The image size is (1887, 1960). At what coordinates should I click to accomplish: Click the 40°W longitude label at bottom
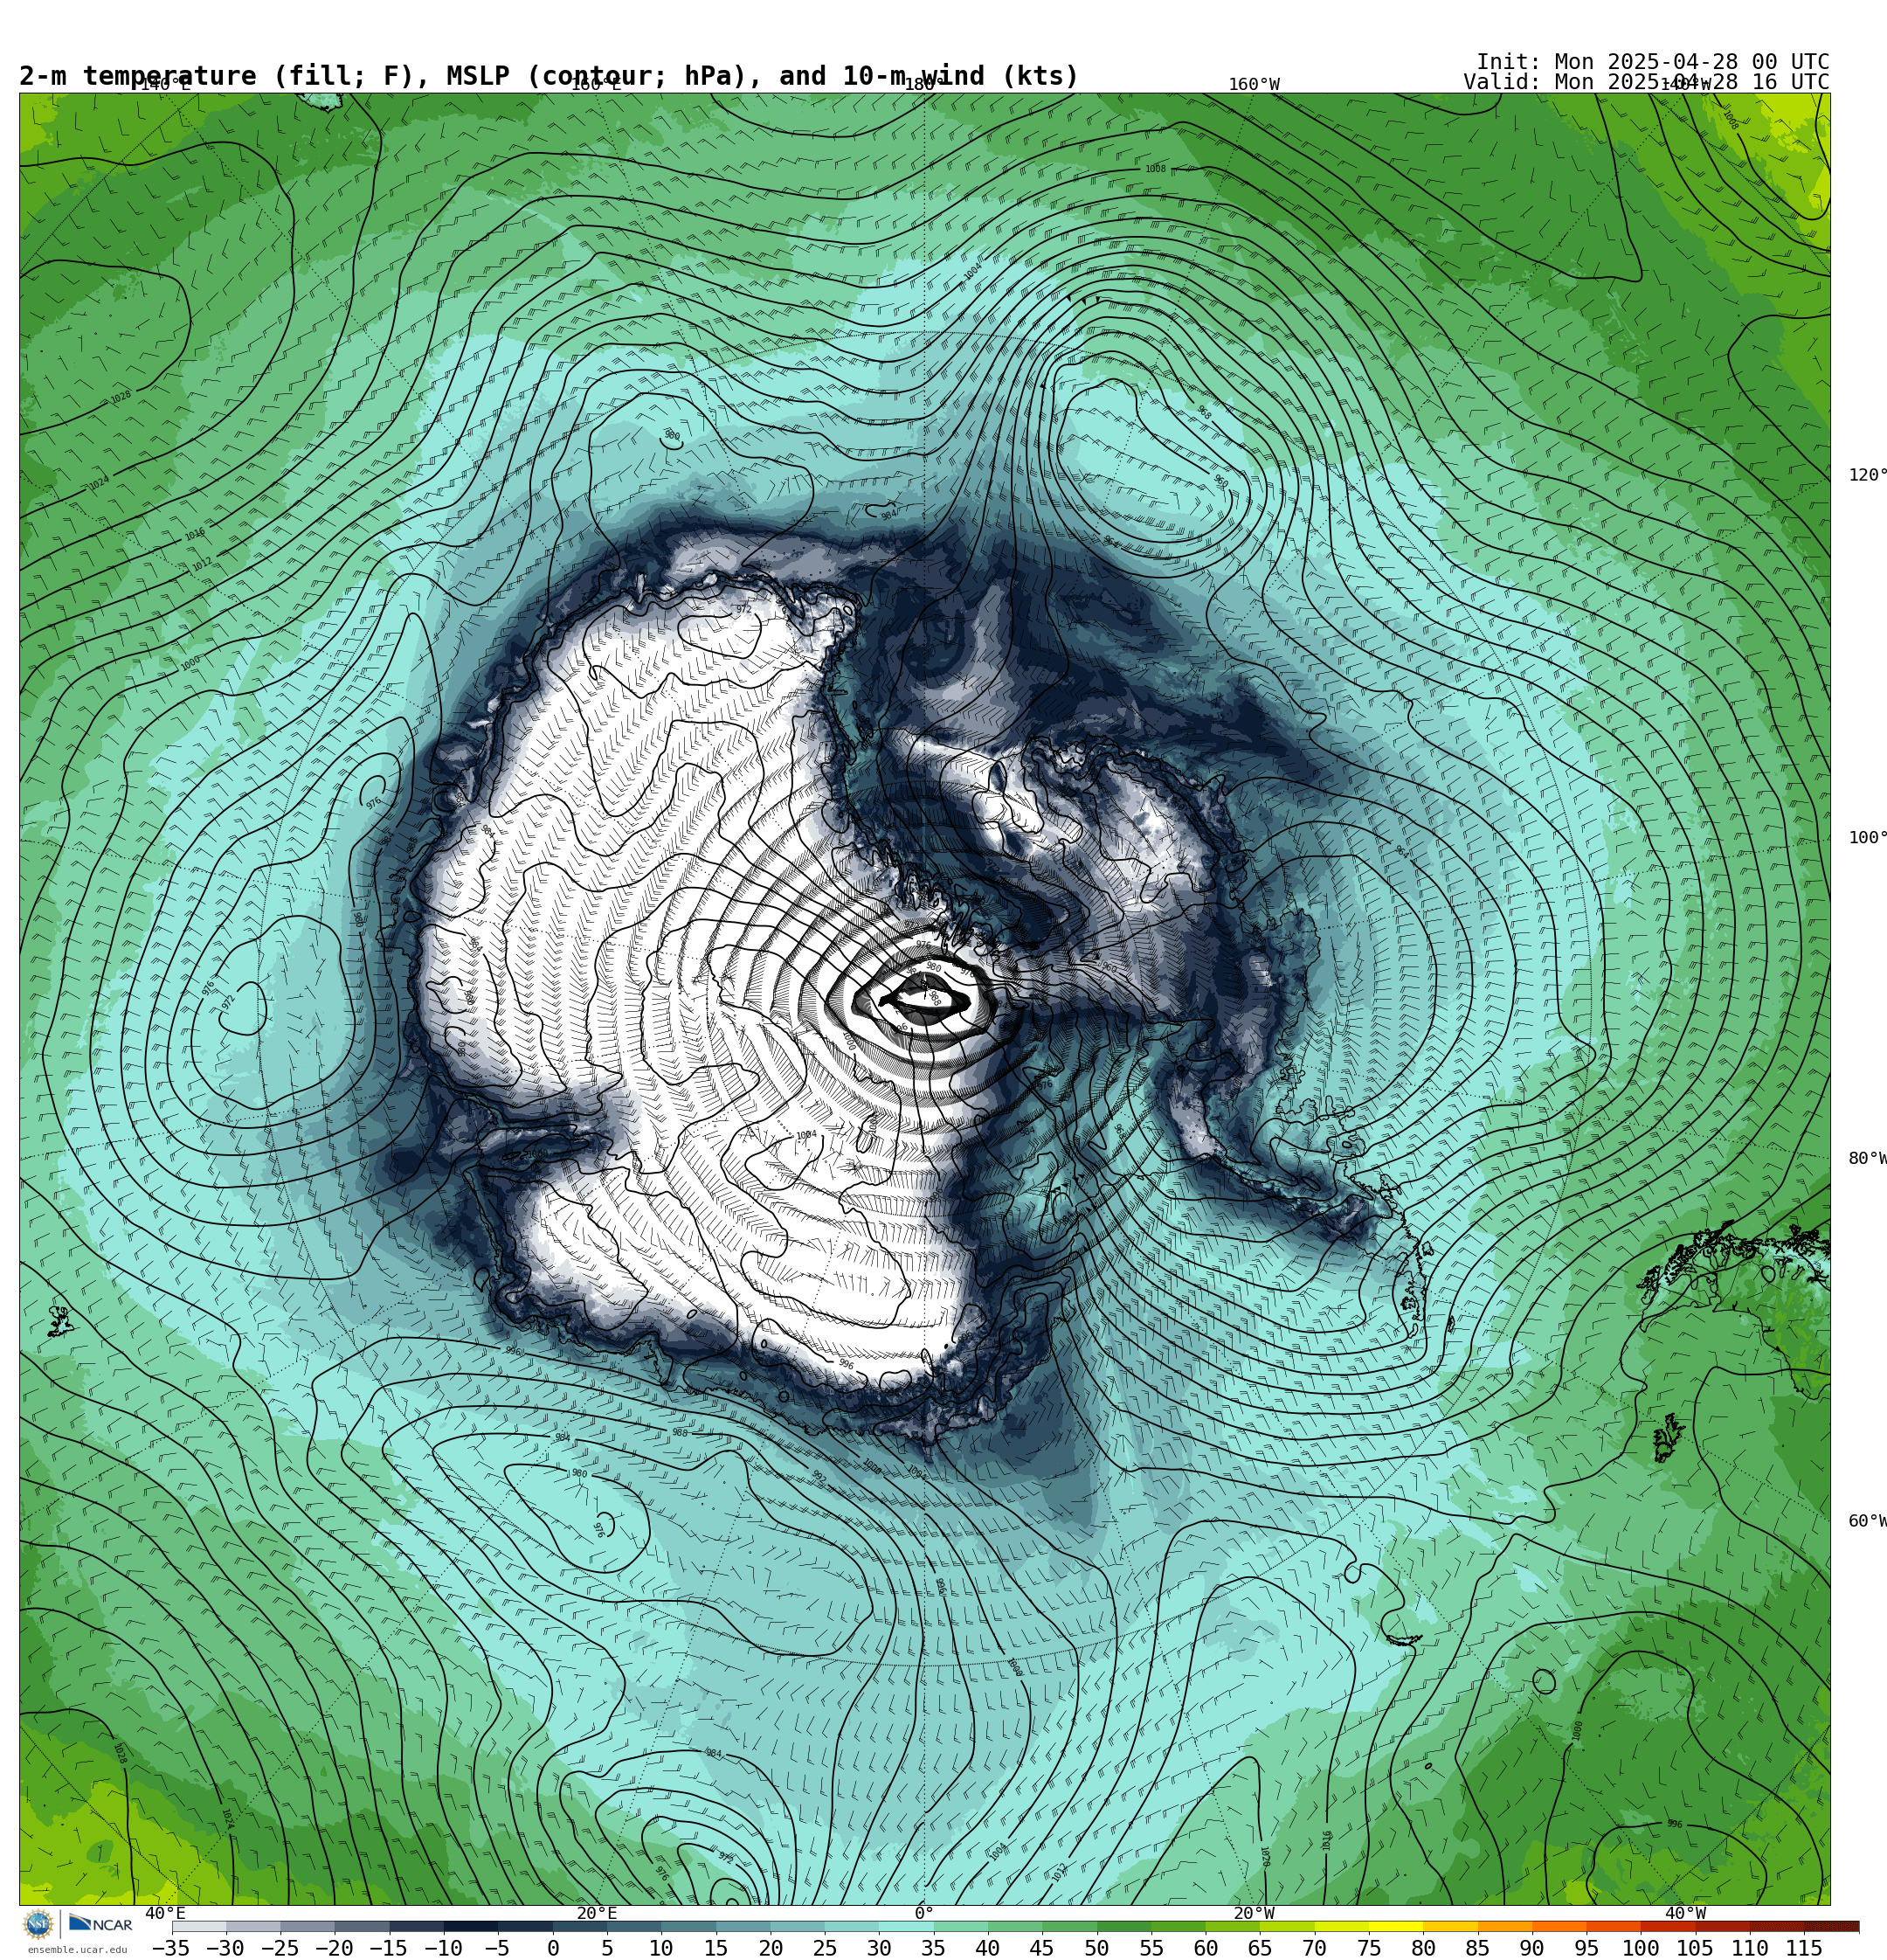tap(1685, 1913)
